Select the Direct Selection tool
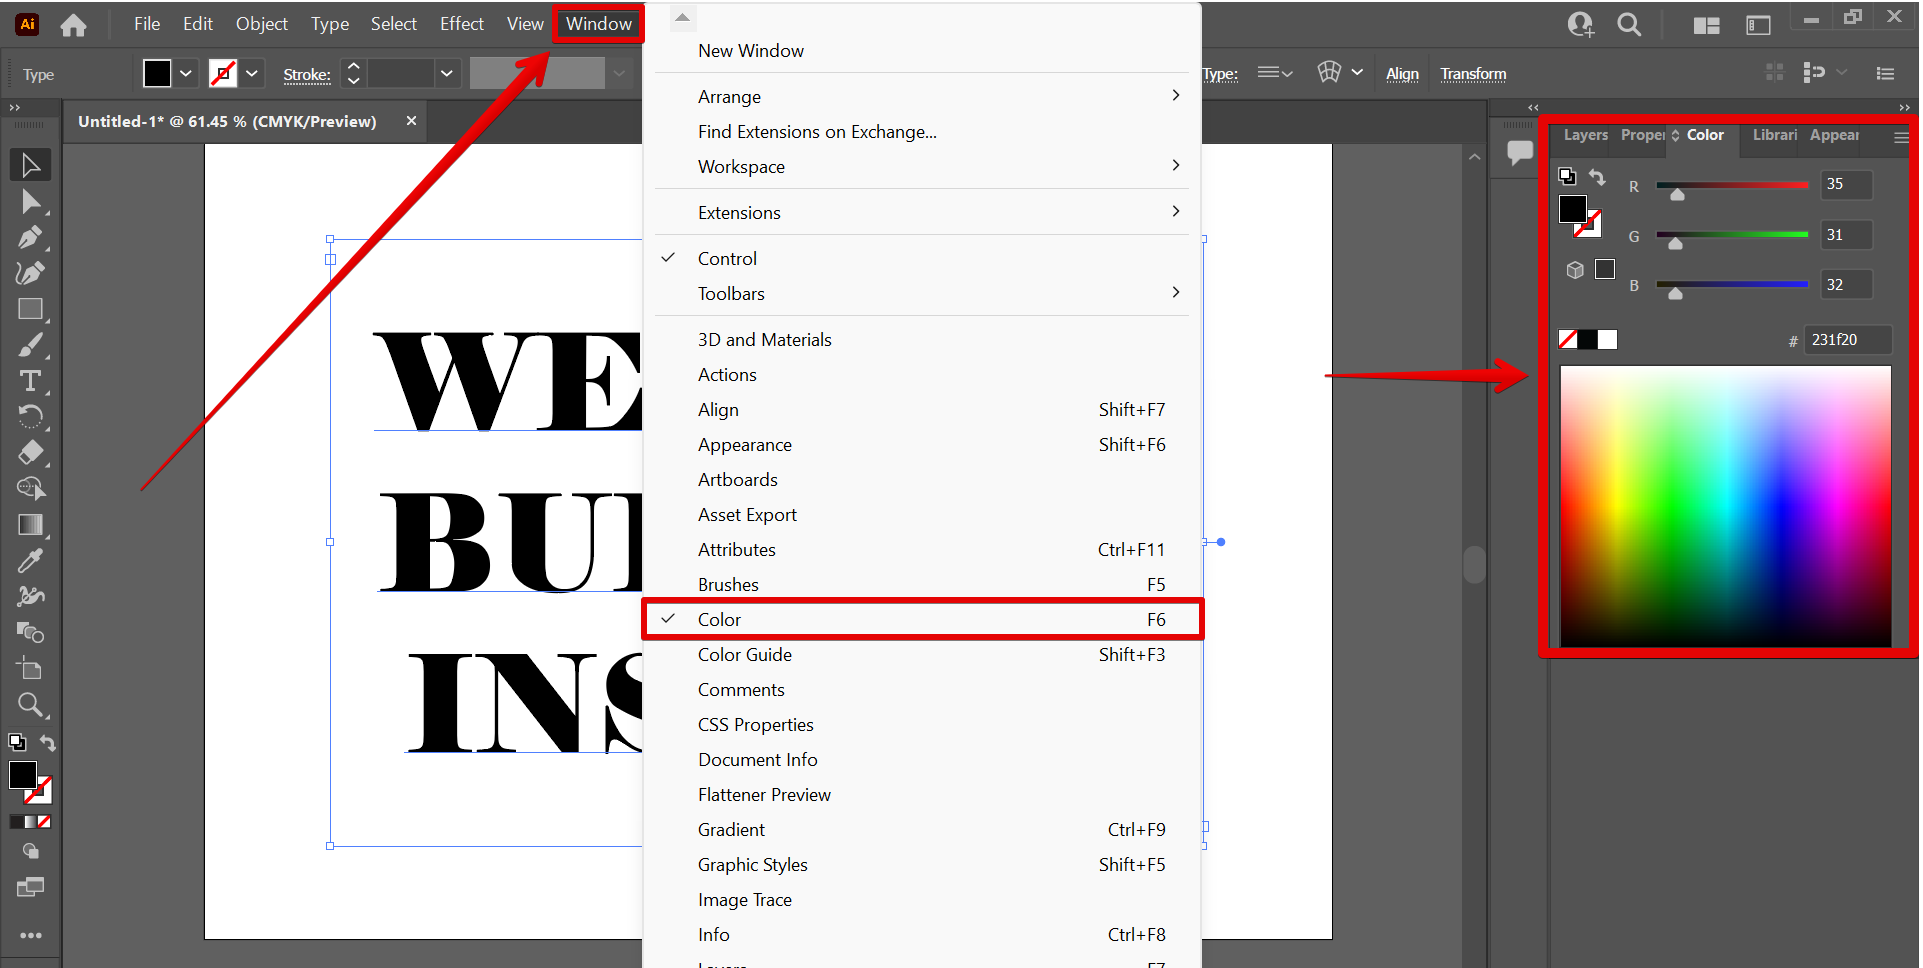1923x968 pixels. click(x=30, y=202)
